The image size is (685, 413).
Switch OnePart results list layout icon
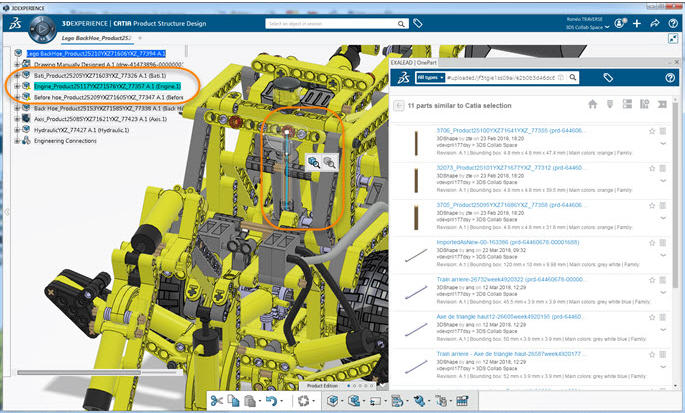[627, 104]
